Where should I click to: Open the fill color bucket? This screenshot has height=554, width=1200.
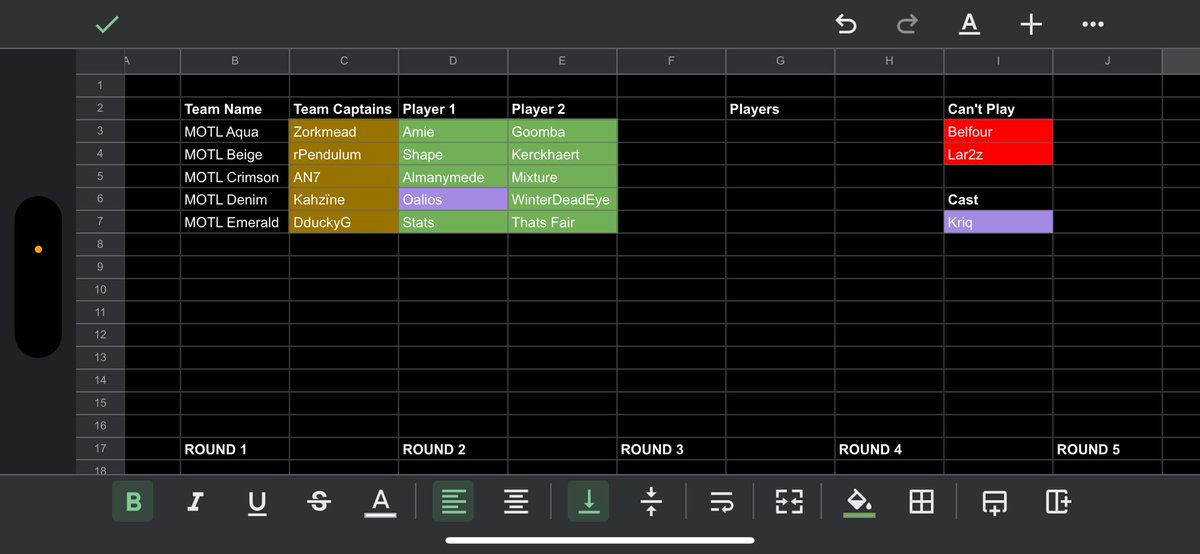point(858,503)
